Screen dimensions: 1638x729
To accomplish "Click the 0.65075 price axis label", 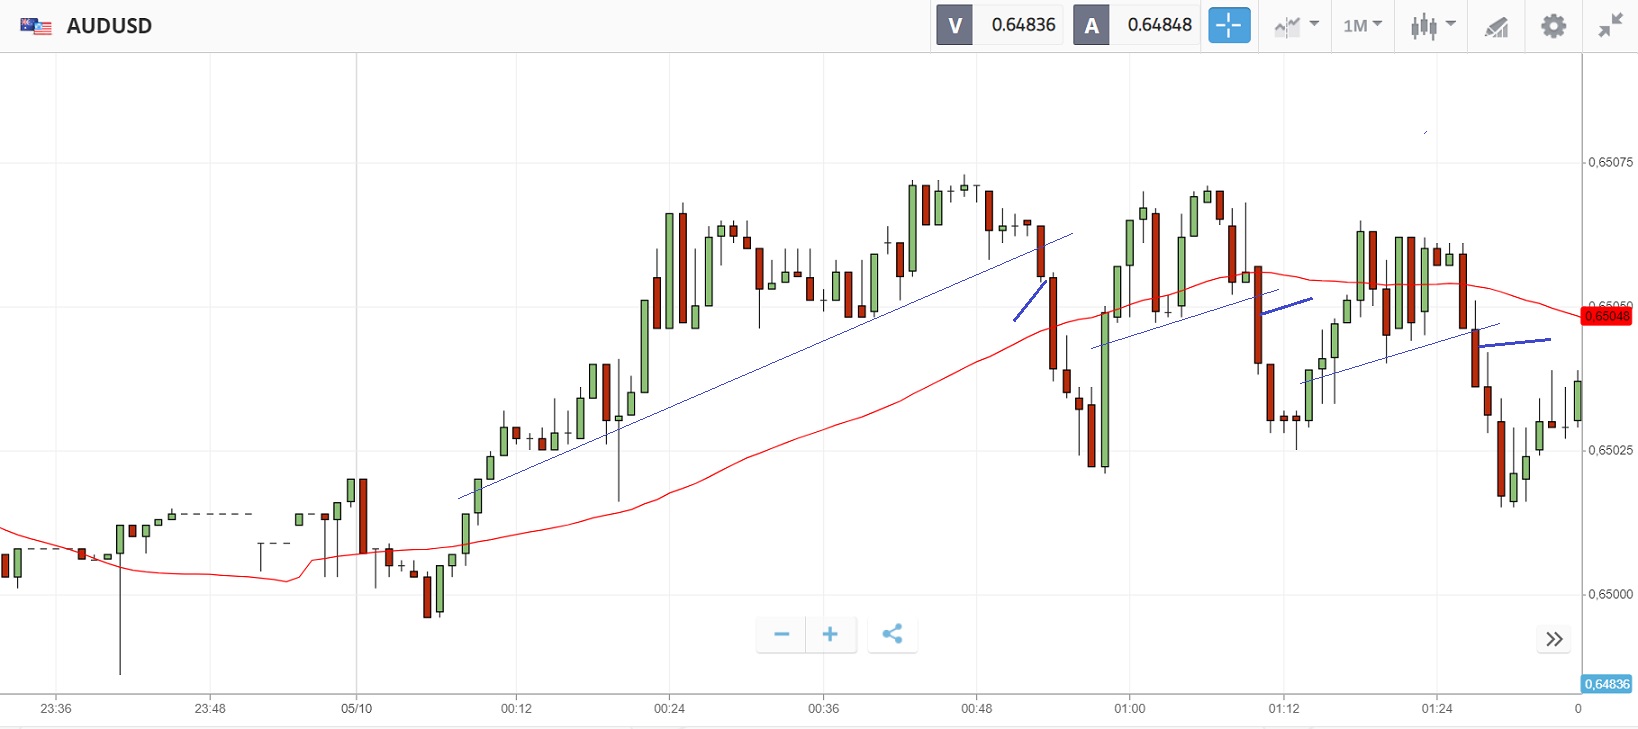I will (1610, 162).
